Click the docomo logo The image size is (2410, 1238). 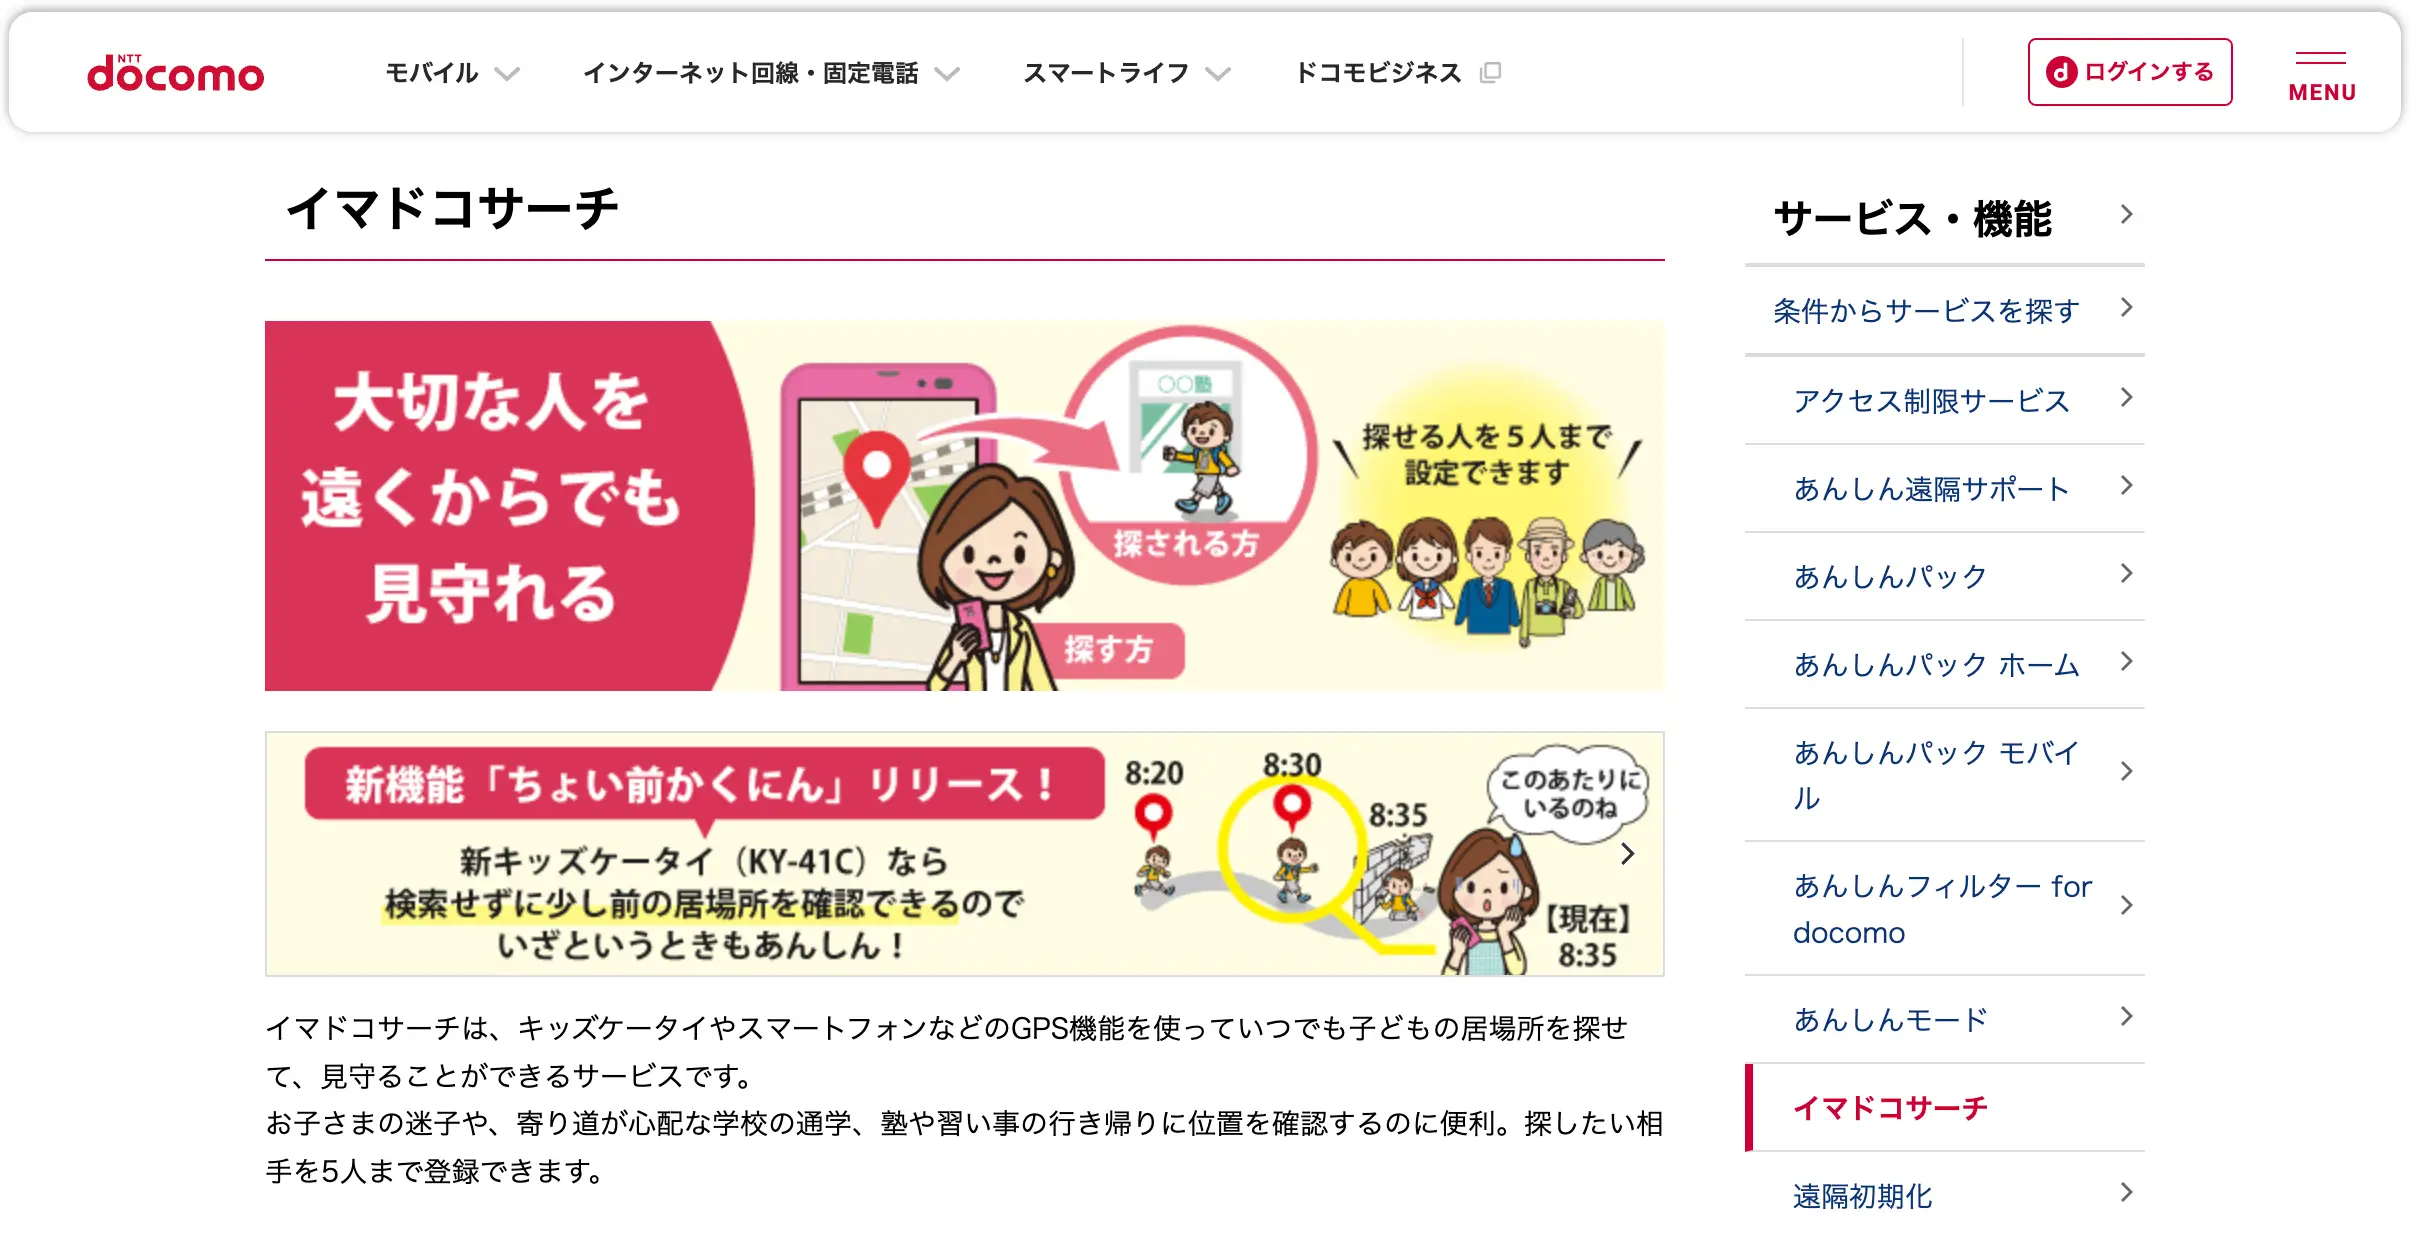tap(175, 73)
